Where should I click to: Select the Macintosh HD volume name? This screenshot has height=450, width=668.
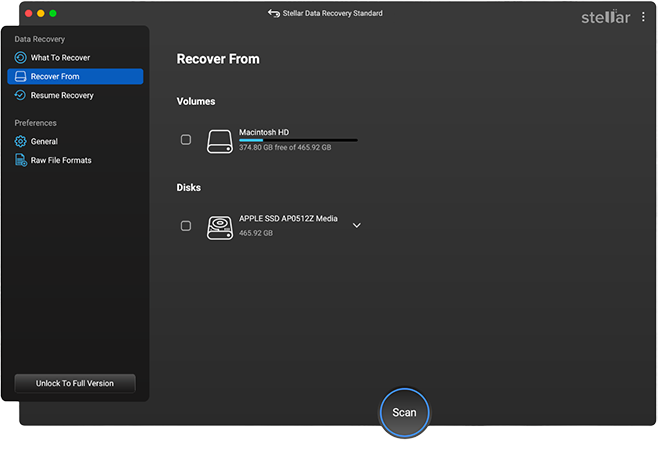point(264,132)
